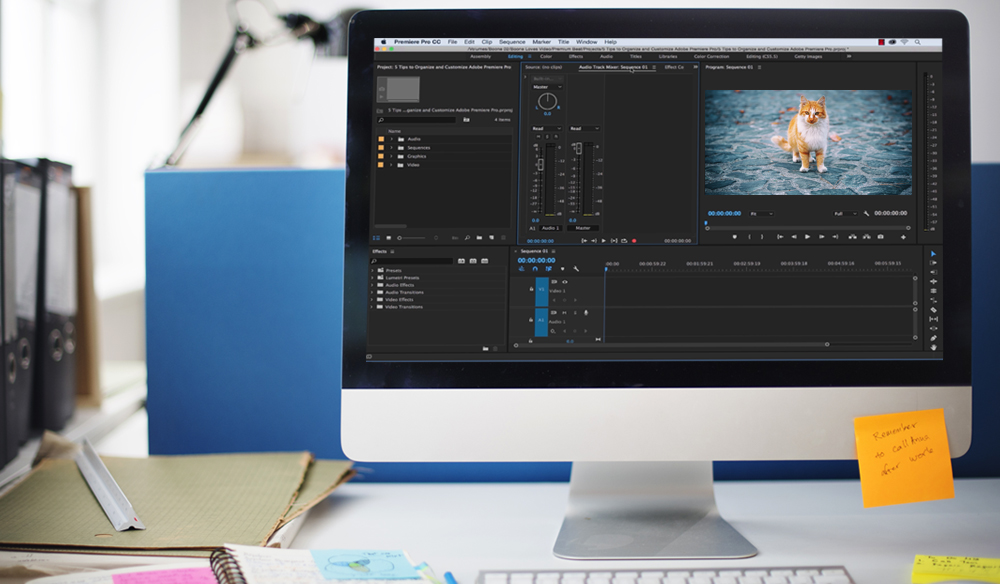Switch to the Color workspace tab
This screenshot has width=1000, height=584.
point(544,57)
